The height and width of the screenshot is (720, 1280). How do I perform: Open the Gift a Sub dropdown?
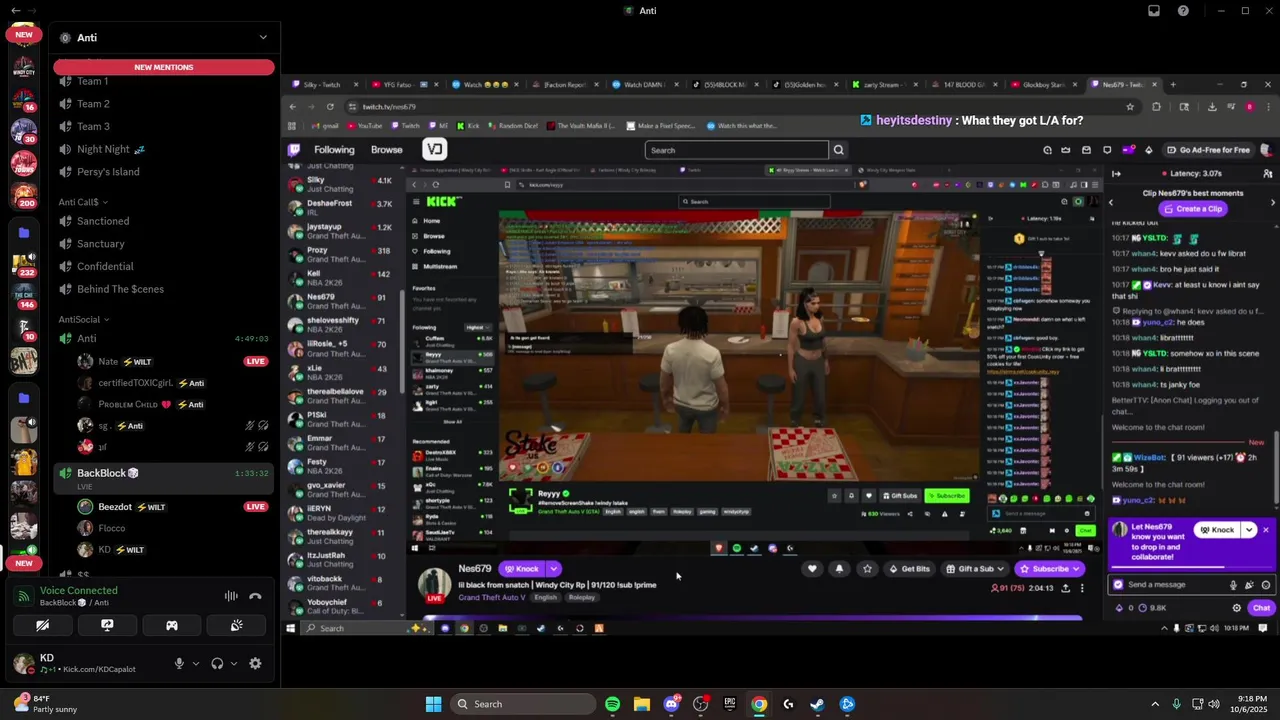[976, 569]
